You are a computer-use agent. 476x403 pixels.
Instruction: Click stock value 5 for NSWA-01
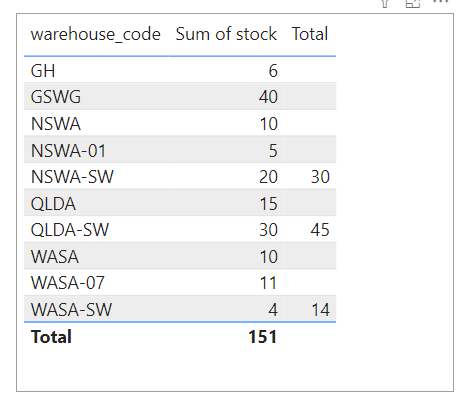coord(273,151)
